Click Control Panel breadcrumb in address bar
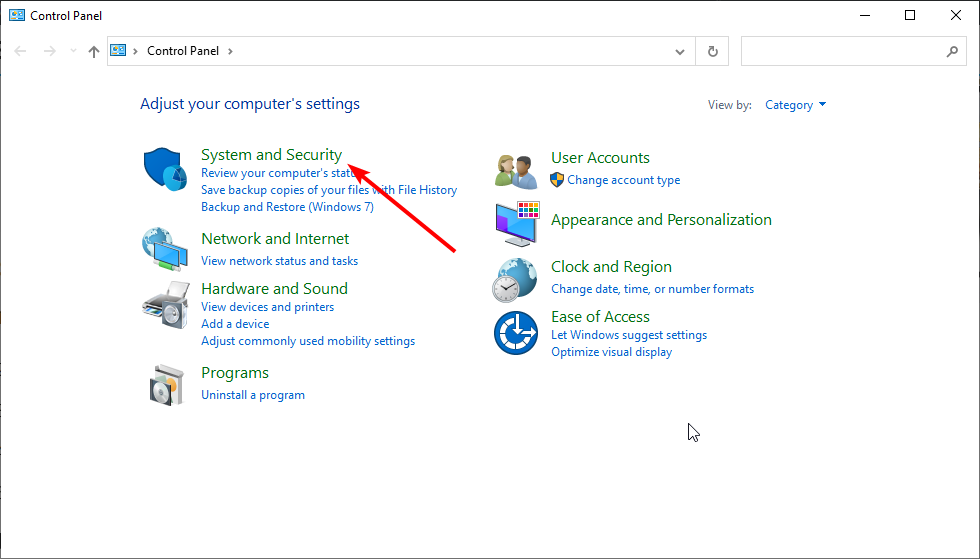The image size is (980, 559). tap(183, 51)
